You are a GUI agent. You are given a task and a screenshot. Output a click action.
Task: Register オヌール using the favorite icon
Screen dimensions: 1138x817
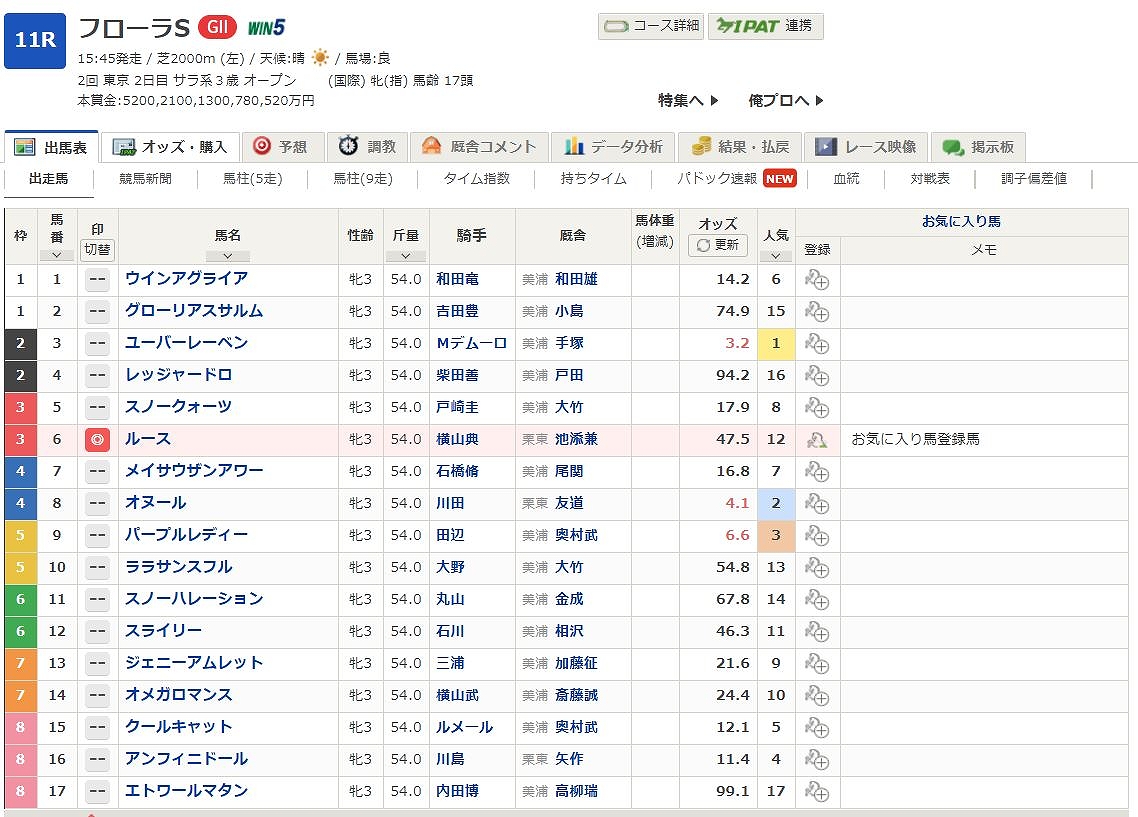click(x=817, y=504)
